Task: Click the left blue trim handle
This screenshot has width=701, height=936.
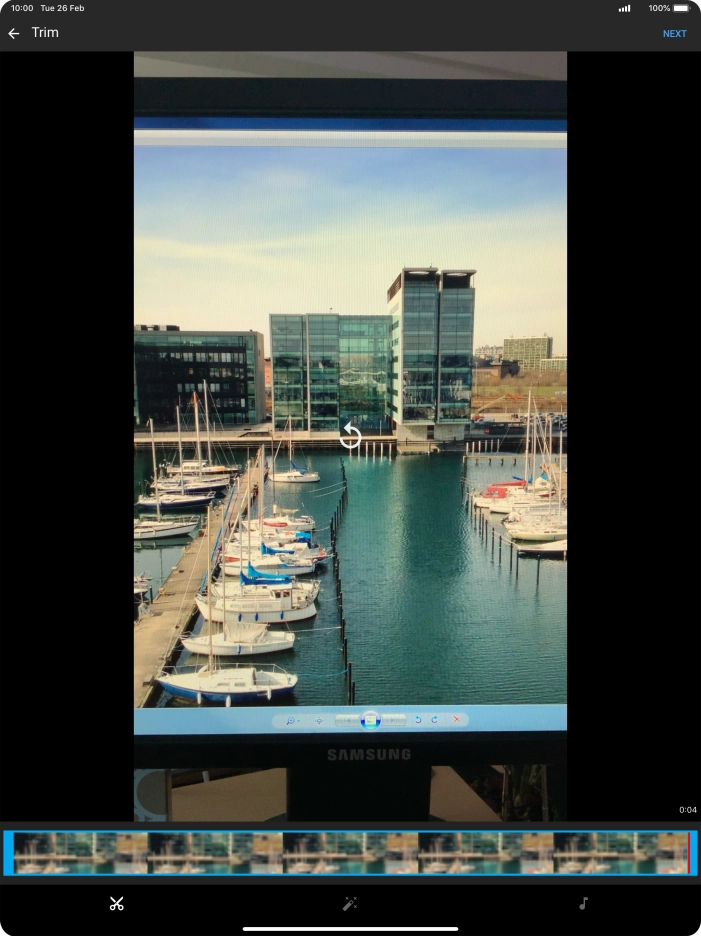Action: [x=8, y=852]
